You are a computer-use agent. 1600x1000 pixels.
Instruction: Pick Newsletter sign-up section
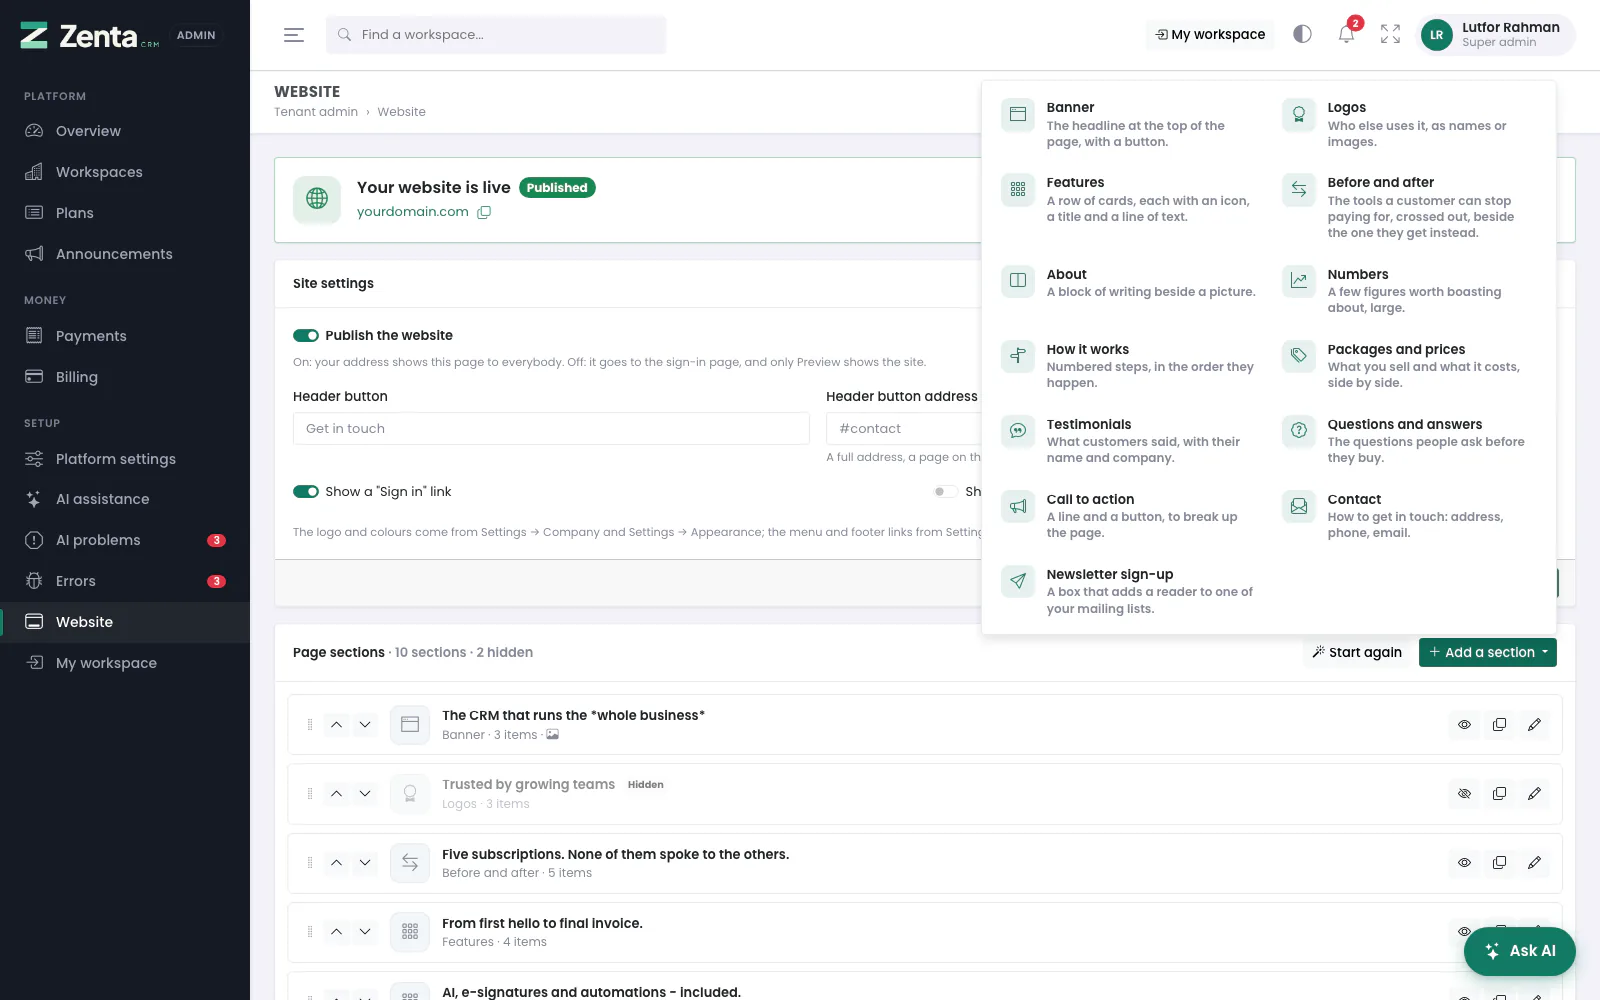1129,591
